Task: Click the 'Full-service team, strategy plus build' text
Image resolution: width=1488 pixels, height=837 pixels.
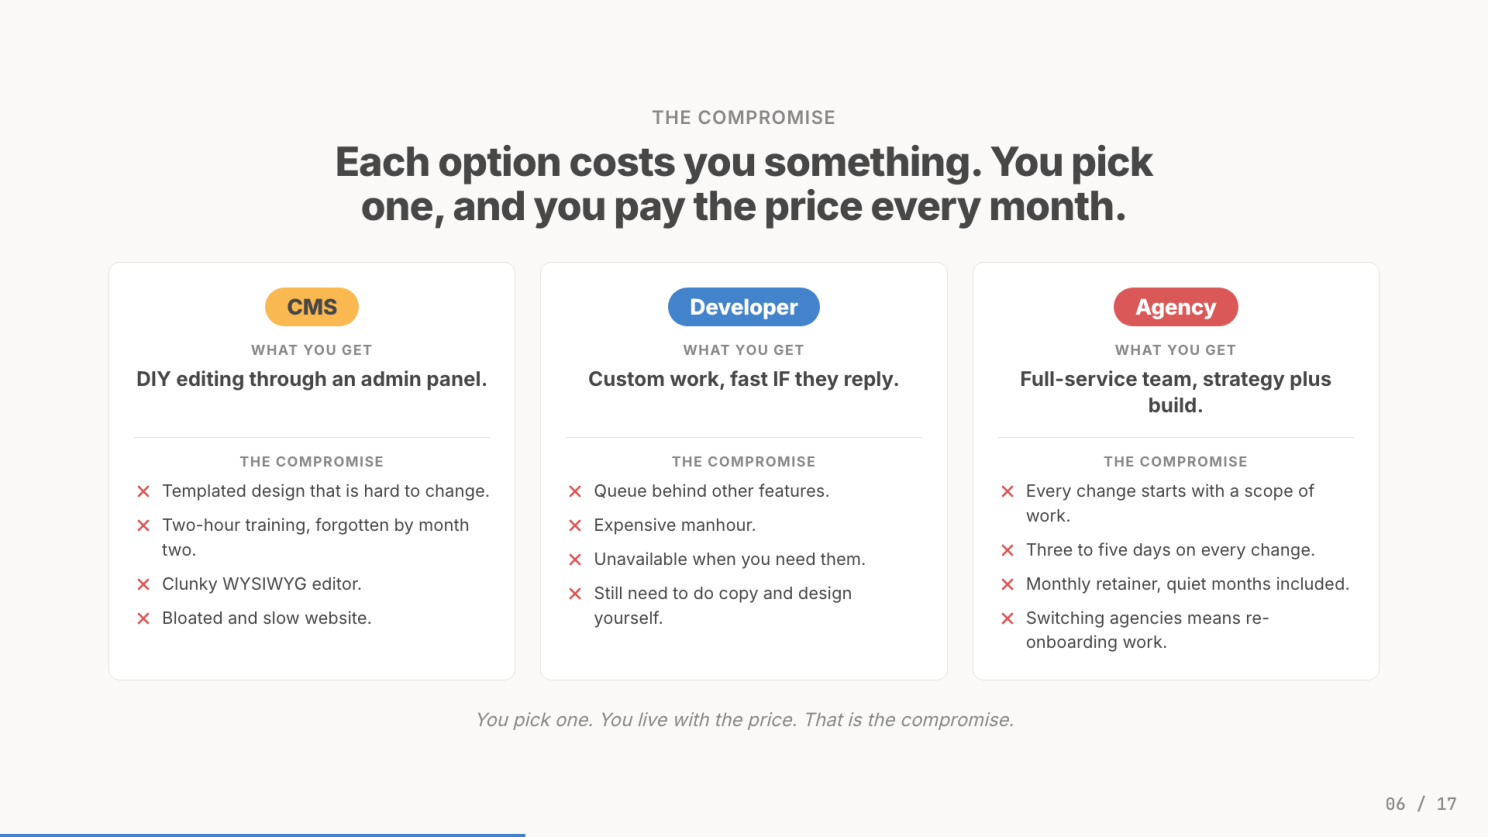Action: point(1175,392)
